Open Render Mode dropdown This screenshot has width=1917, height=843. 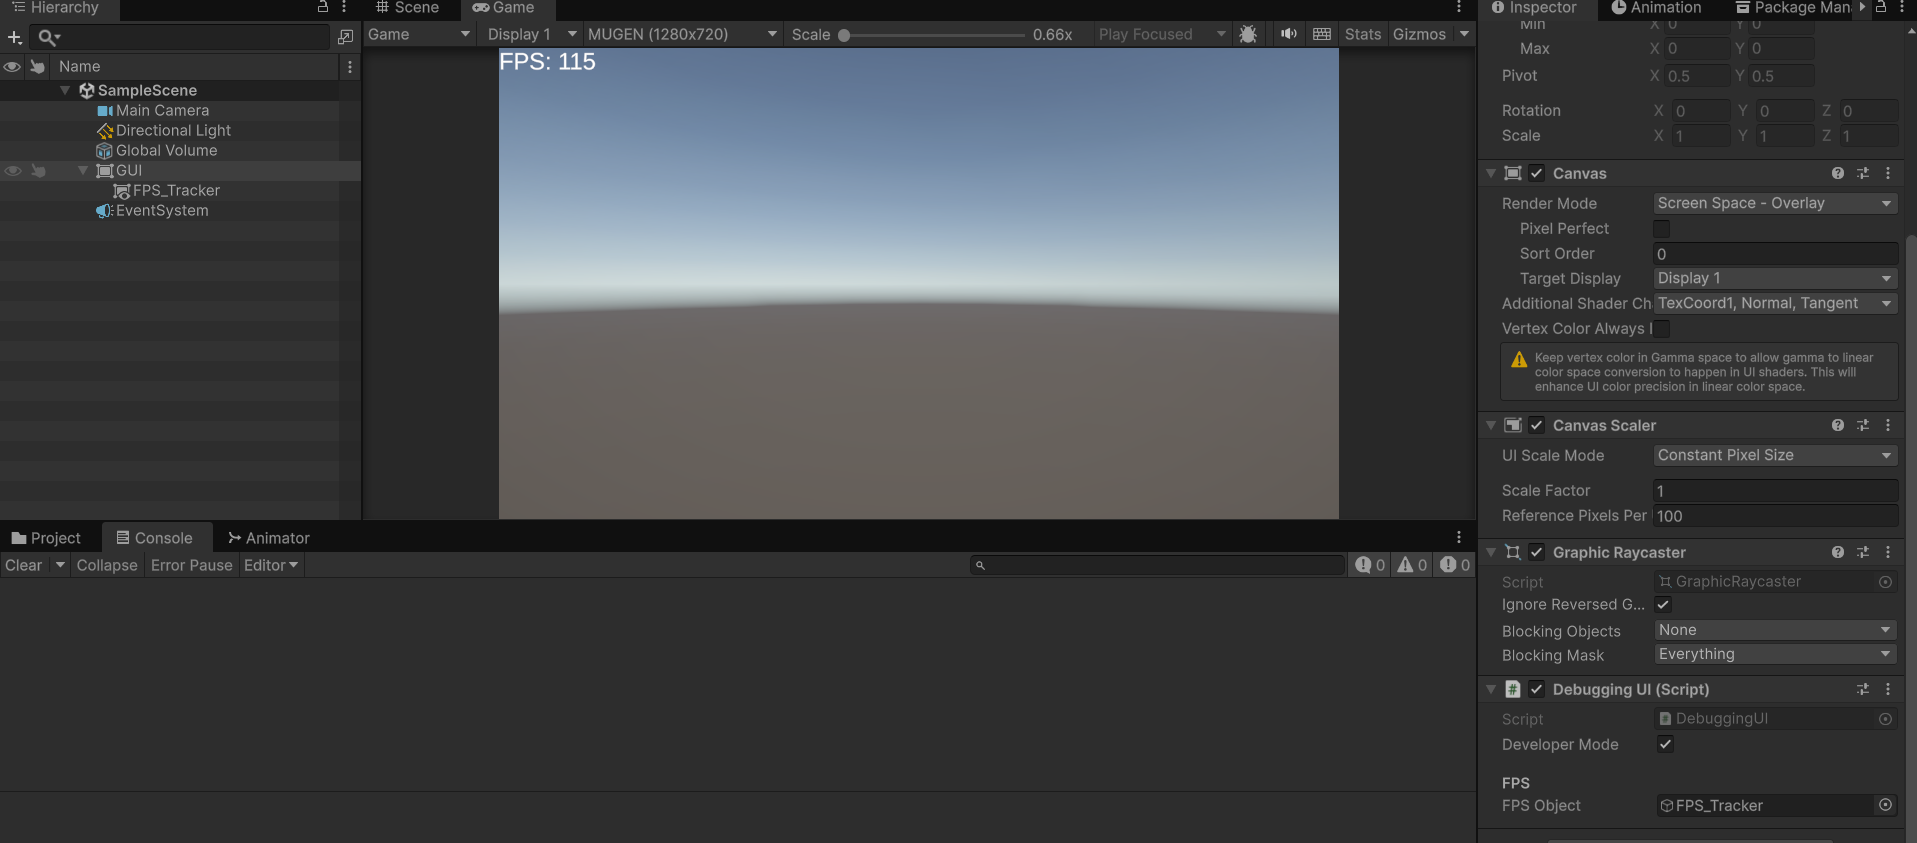tap(1775, 203)
